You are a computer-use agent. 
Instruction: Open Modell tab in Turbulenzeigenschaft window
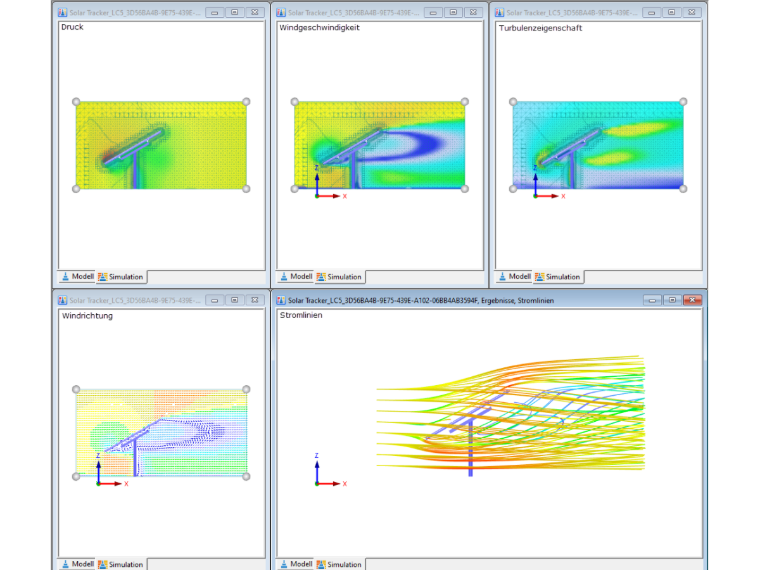pos(515,277)
